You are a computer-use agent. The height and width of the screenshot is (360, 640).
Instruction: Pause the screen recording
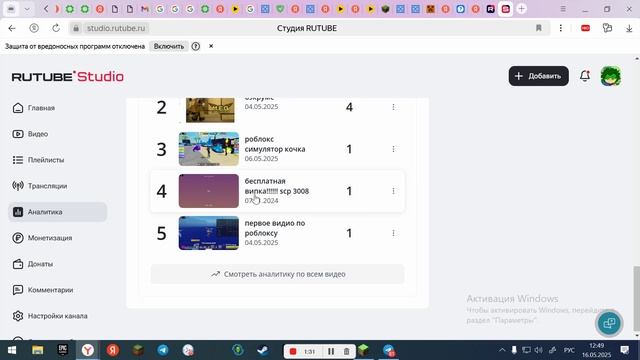(x=331, y=351)
